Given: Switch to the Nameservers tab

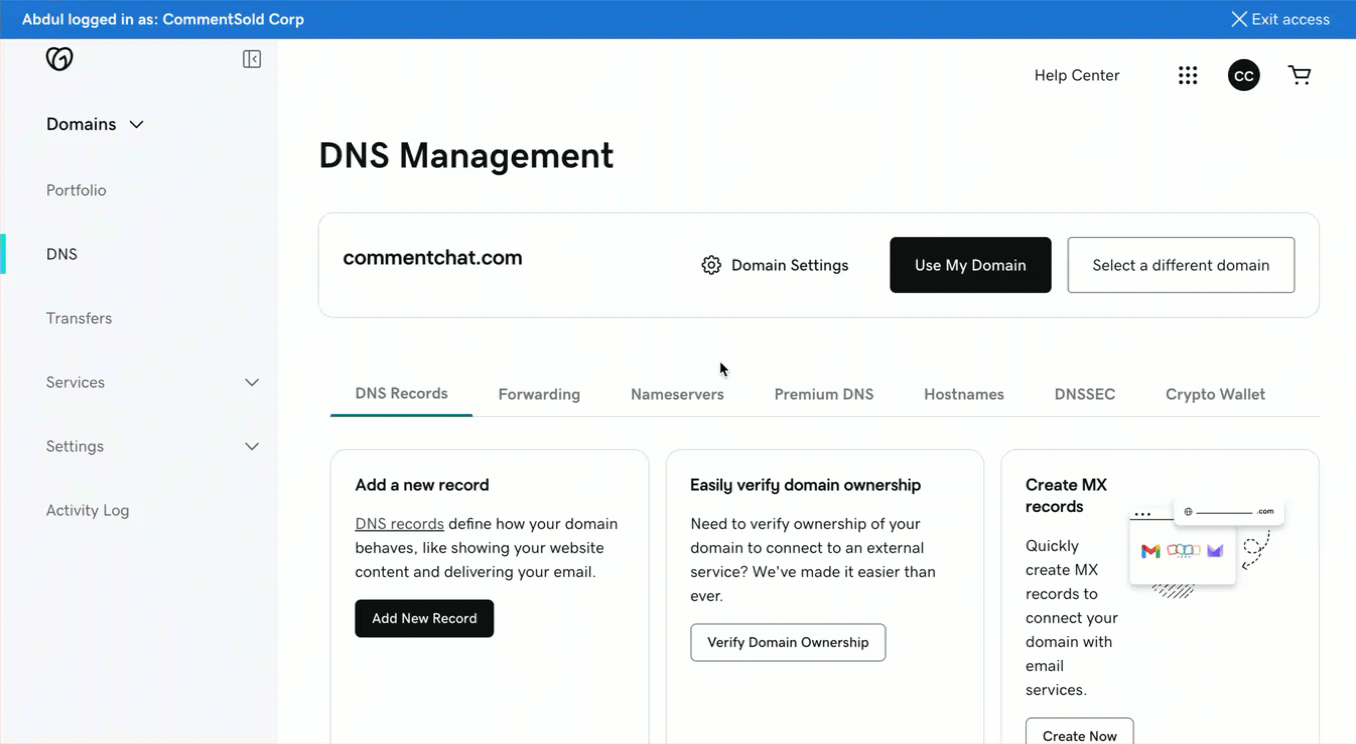Looking at the screenshot, I should (677, 394).
